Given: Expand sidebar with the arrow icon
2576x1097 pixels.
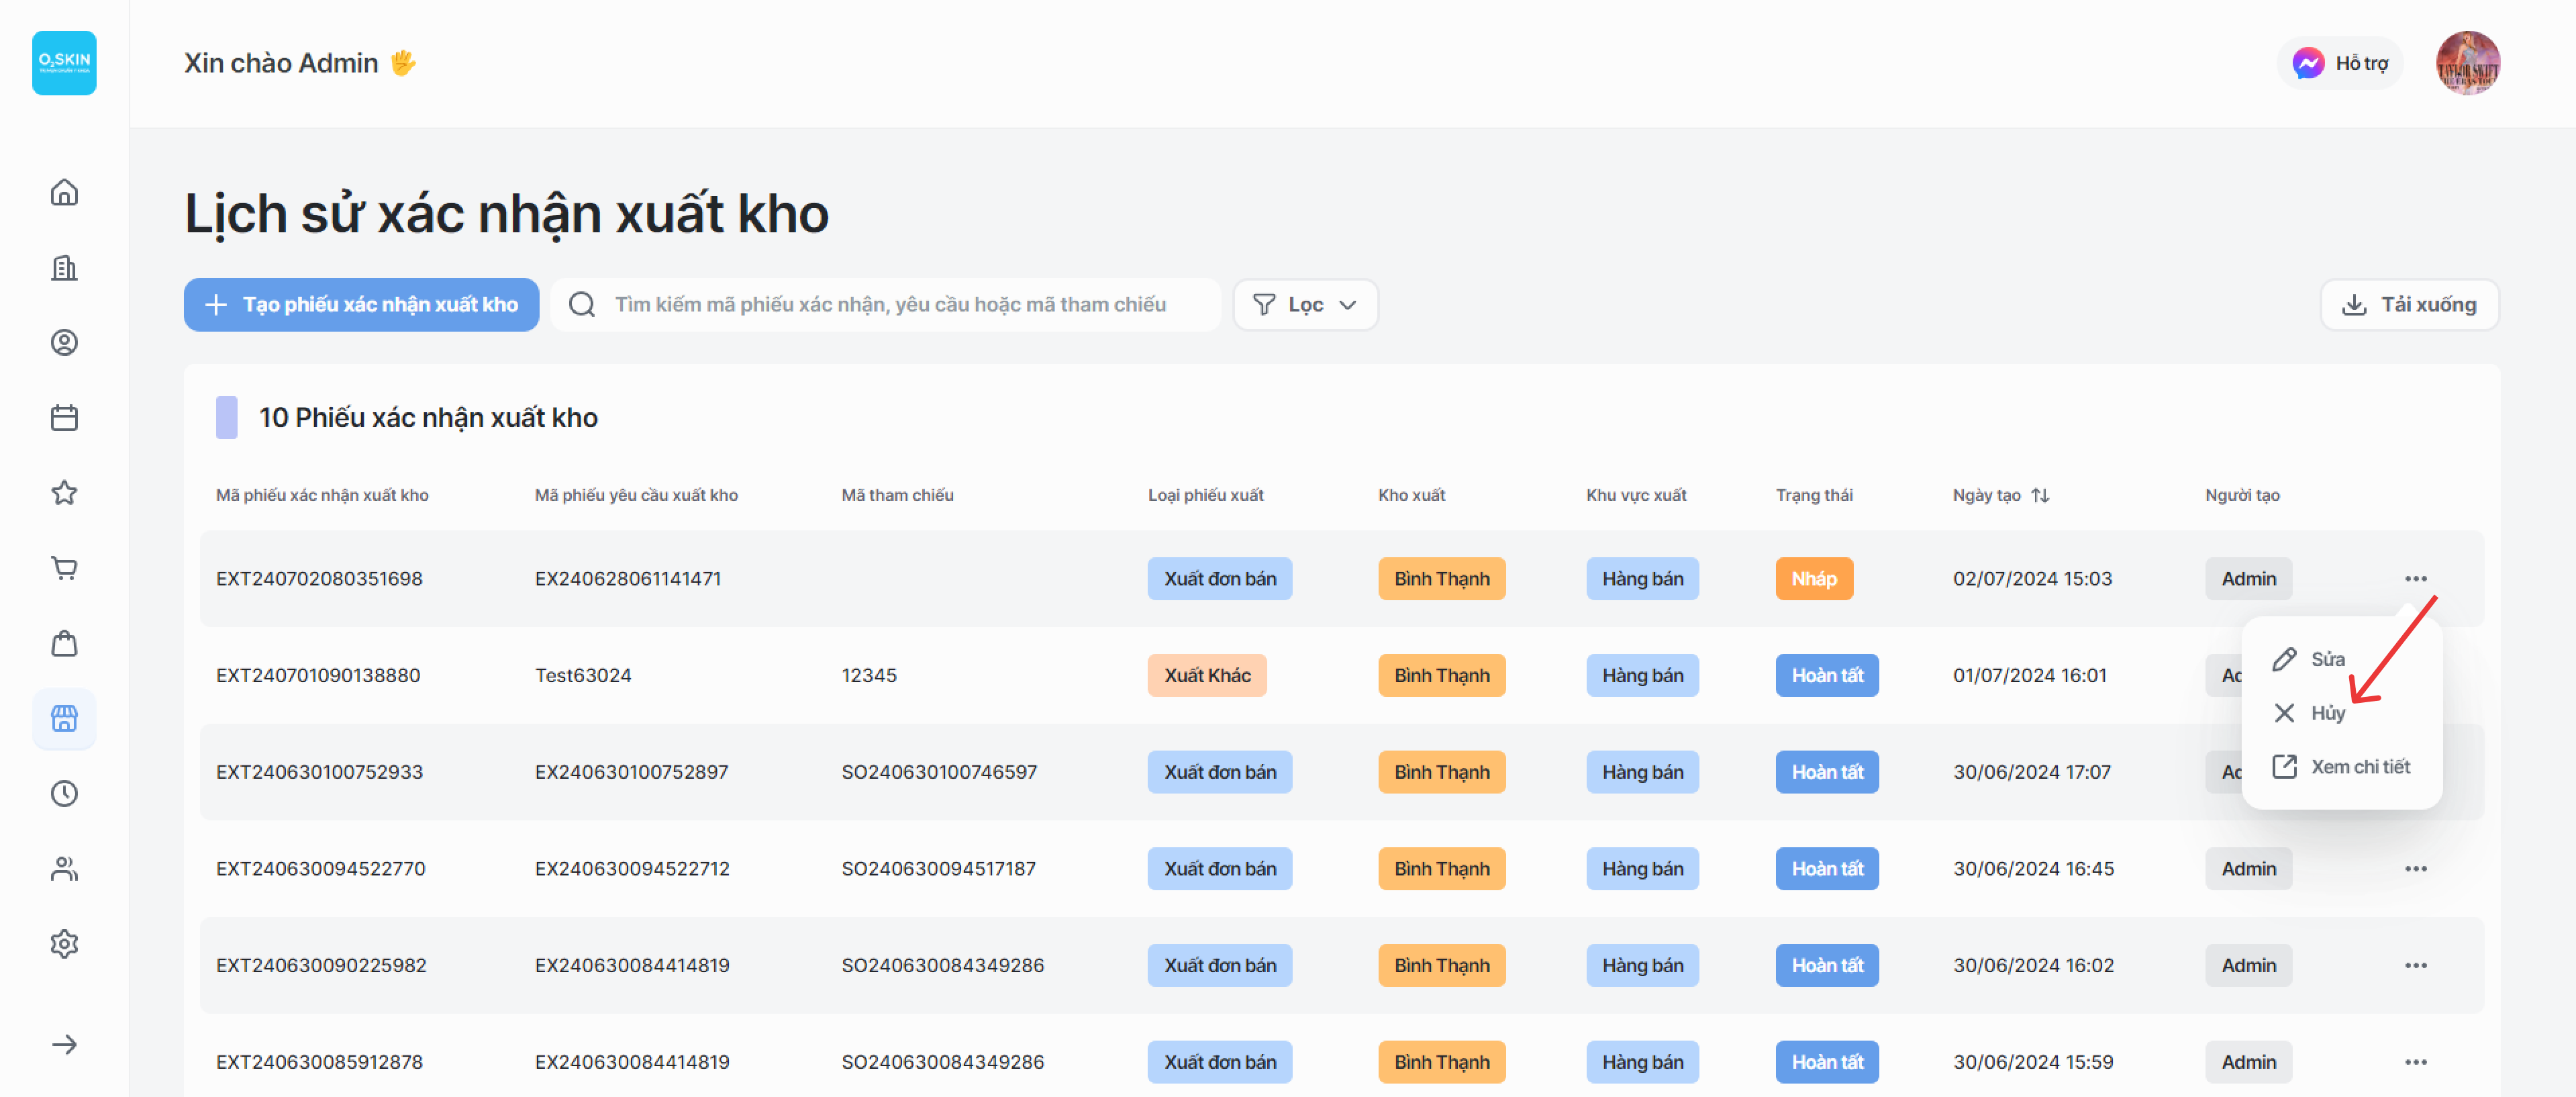Looking at the screenshot, I should tap(64, 1044).
